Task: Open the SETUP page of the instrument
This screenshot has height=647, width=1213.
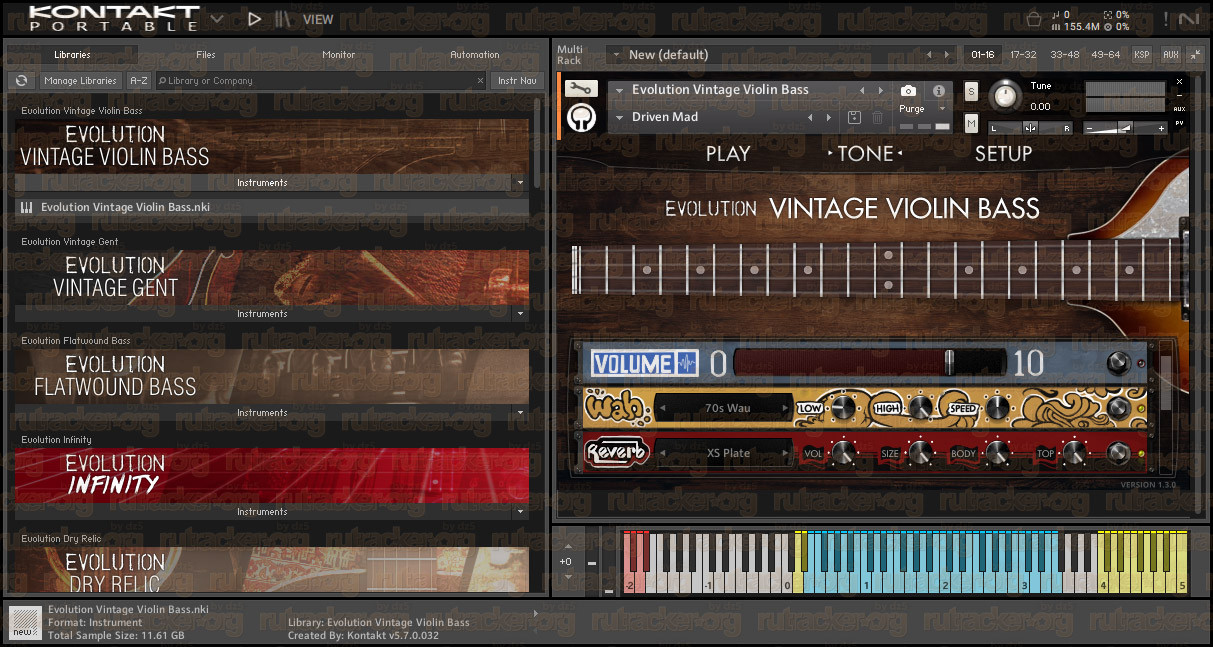Action: point(1003,154)
